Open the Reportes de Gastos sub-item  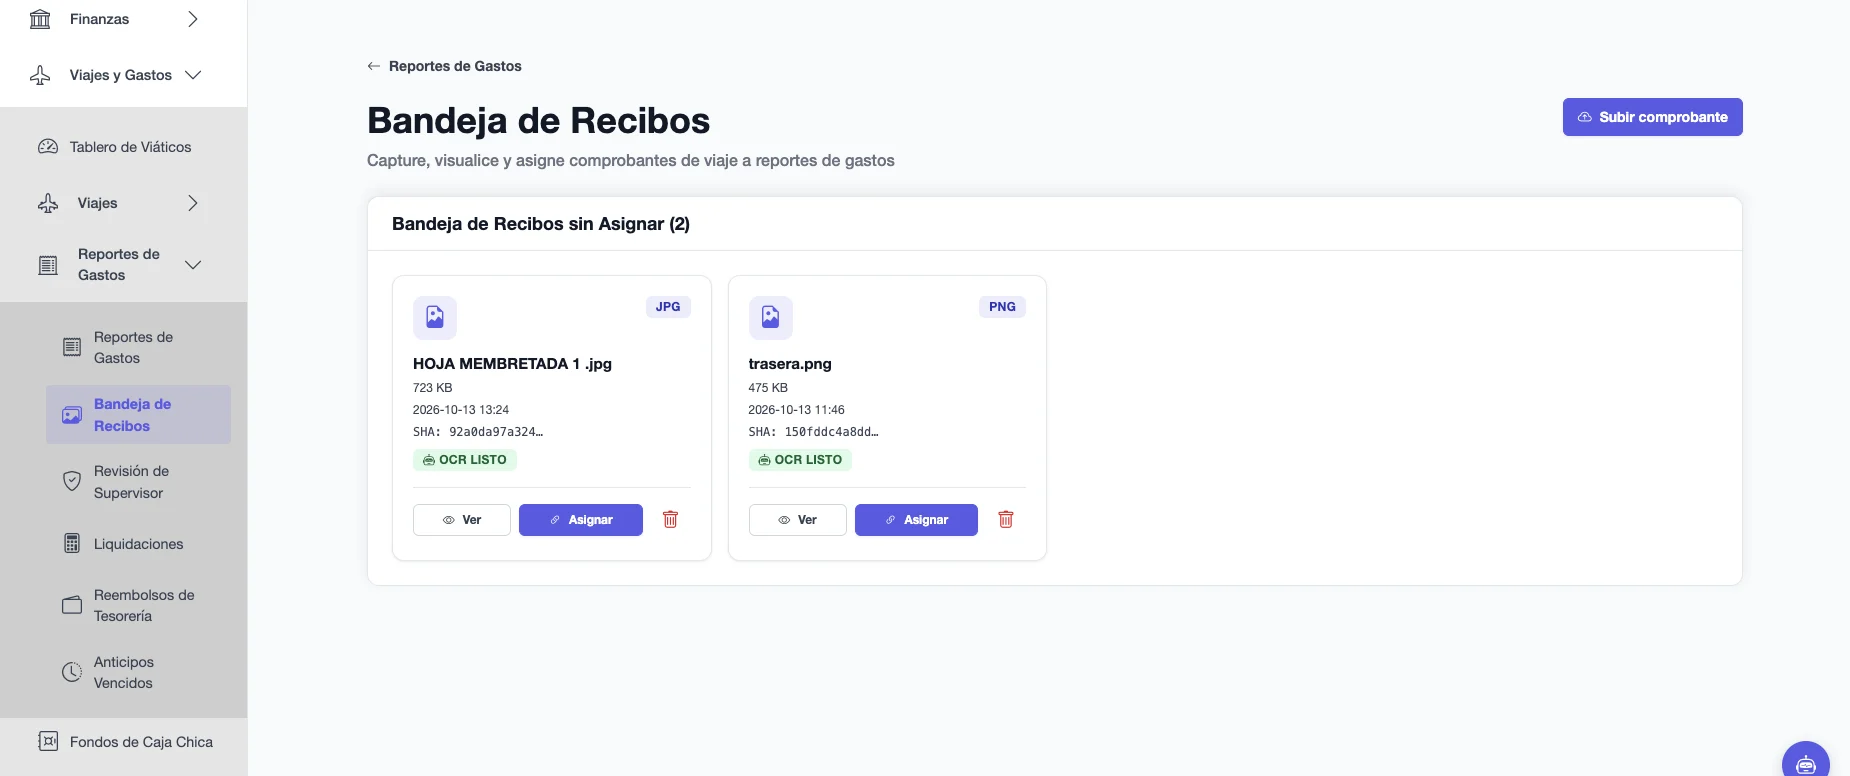click(138, 347)
